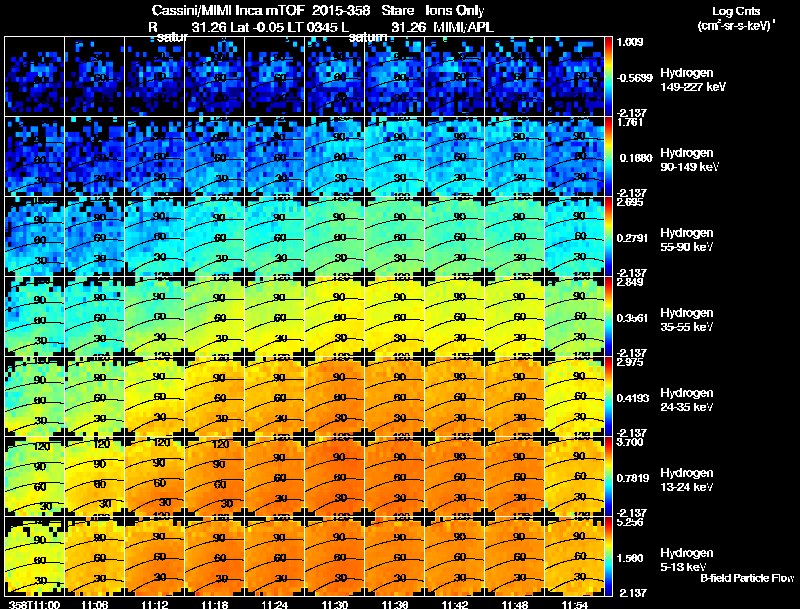This screenshot has height=609, width=800.
Task: Click the 'Hydrogen 149-227 keV' row label
Action: (692, 80)
